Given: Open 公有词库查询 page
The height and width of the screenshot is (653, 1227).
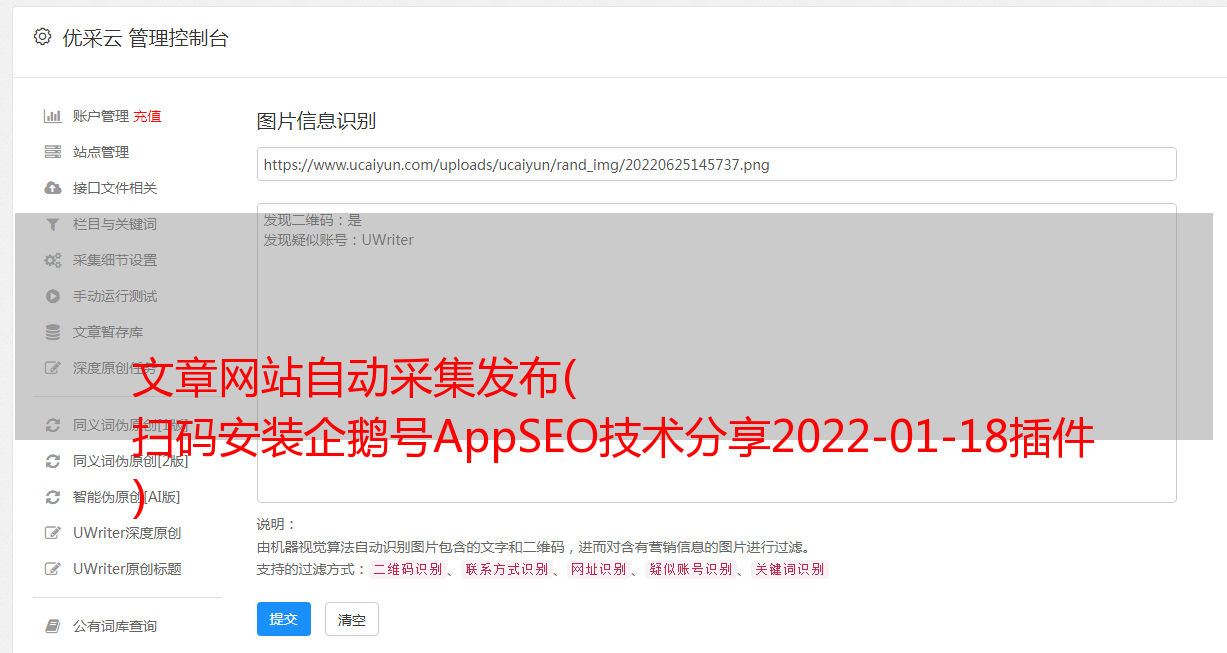Looking at the screenshot, I should coord(115,626).
